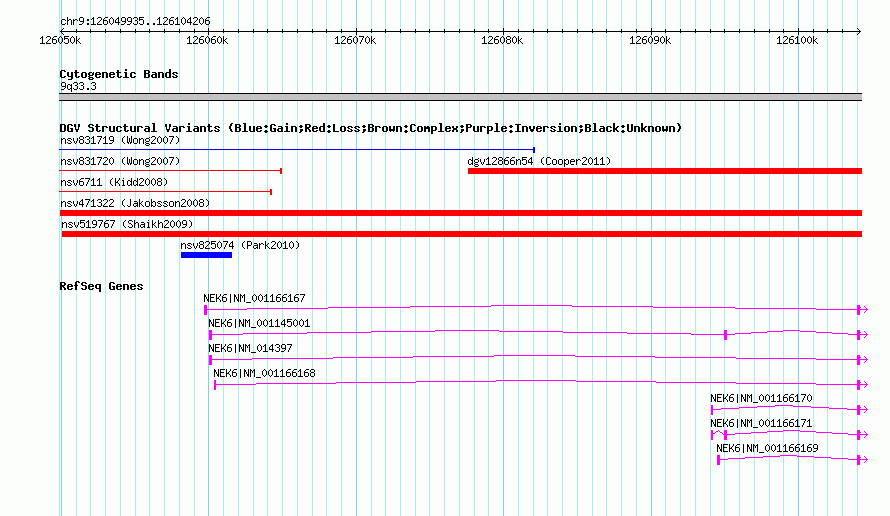
Task: Click the 126050k ruler tick label
Action: [60, 40]
